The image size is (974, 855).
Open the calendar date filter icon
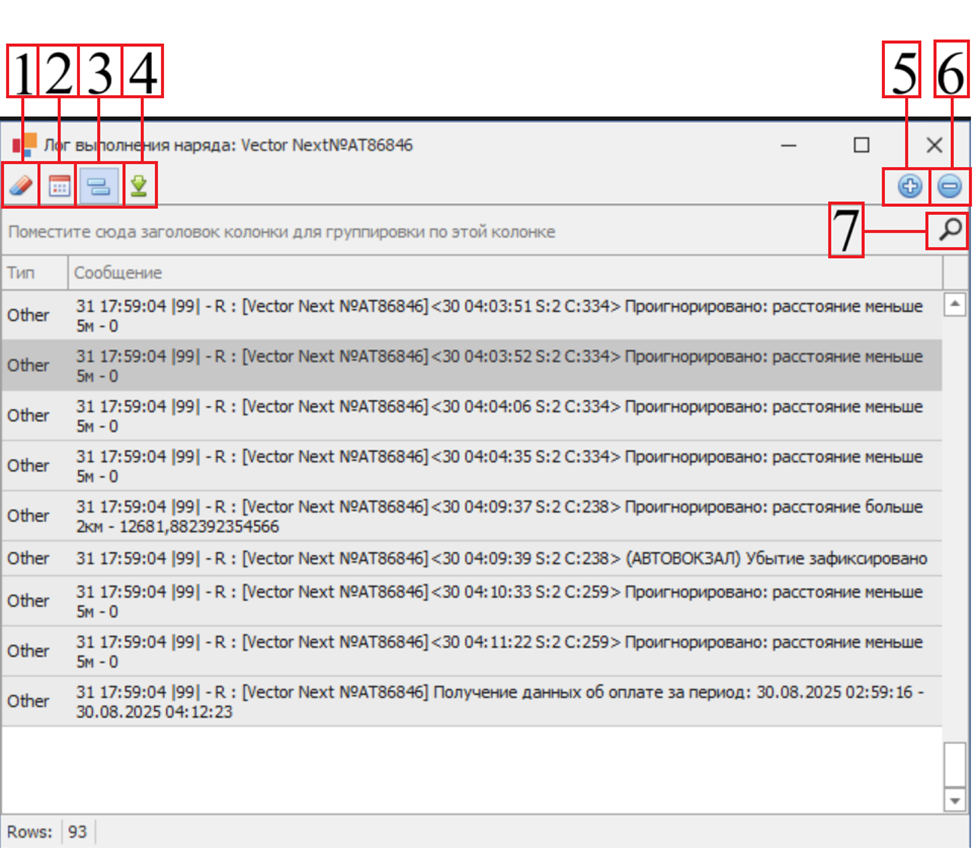click(x=60, y=186)
